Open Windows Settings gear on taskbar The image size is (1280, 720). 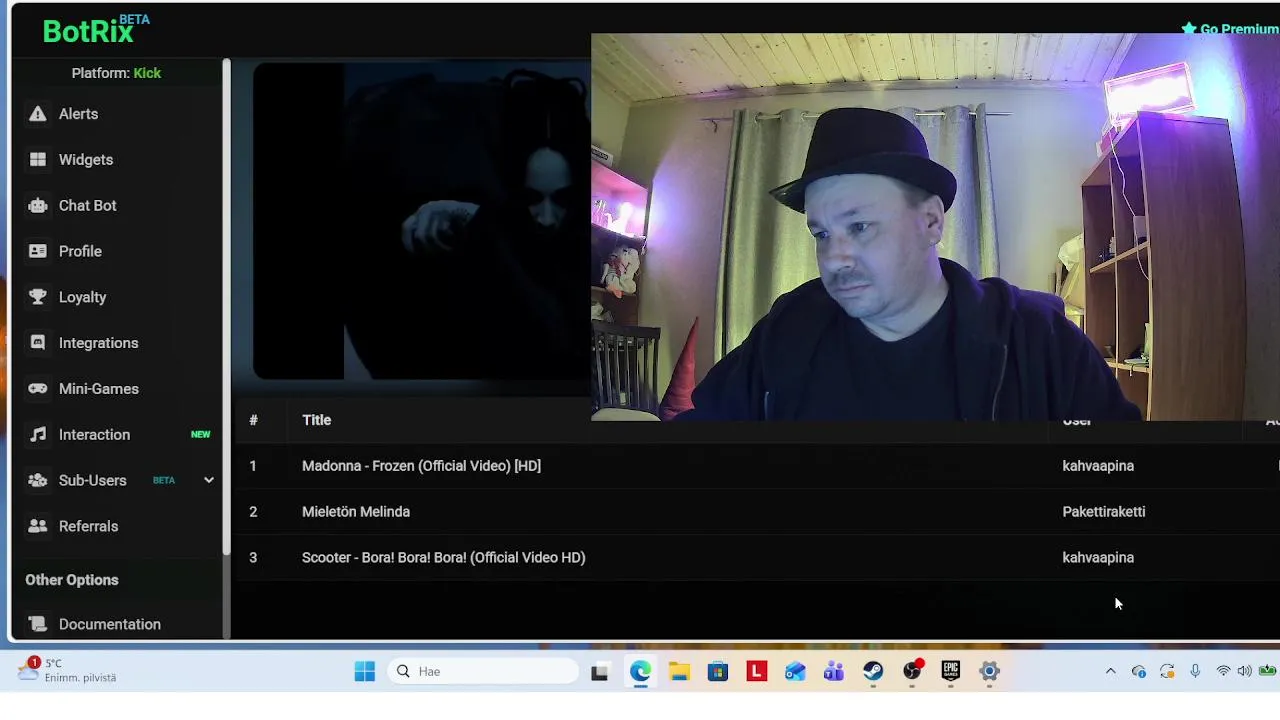click(x=989, y=672)
